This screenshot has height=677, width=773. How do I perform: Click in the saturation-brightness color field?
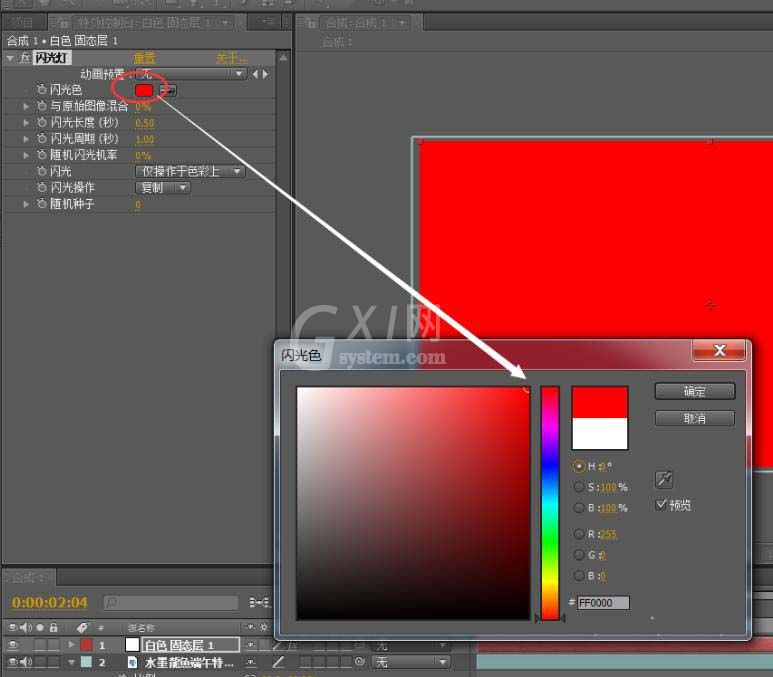pyautogui.click(x=413, y=503)
